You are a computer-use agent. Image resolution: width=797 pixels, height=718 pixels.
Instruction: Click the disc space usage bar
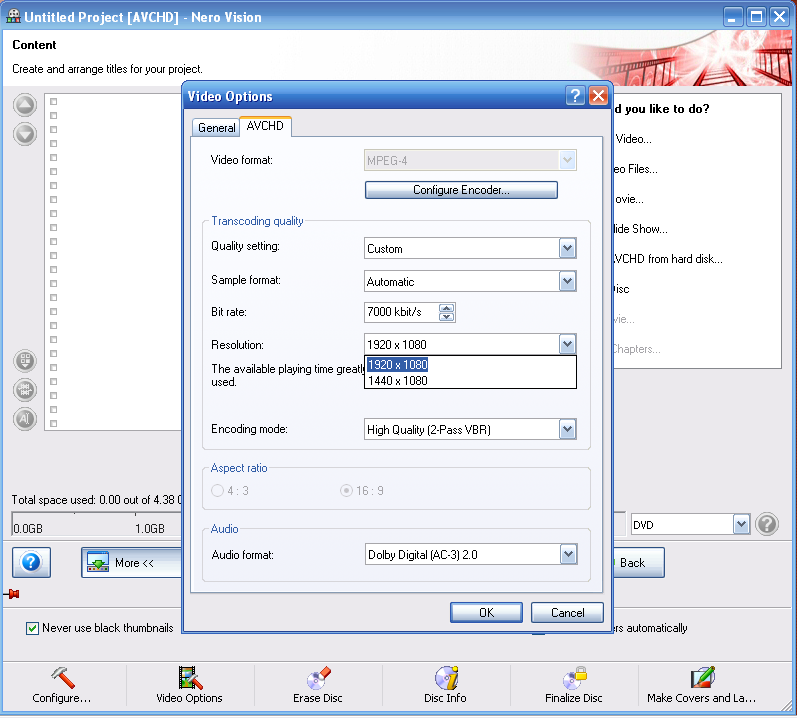[97, 524]
